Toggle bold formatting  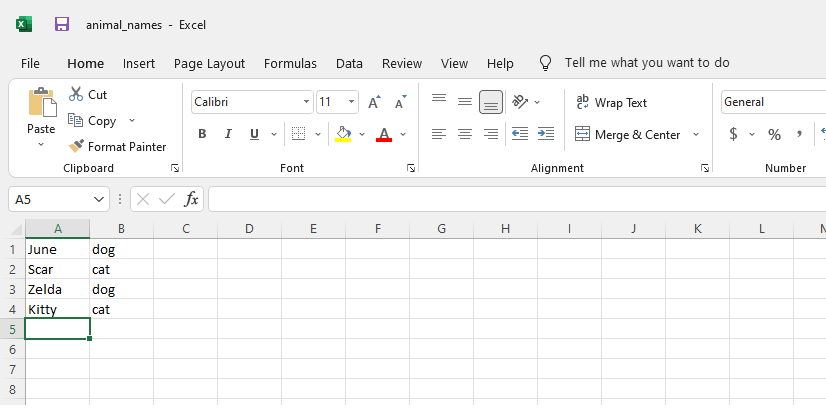point(202,134)
